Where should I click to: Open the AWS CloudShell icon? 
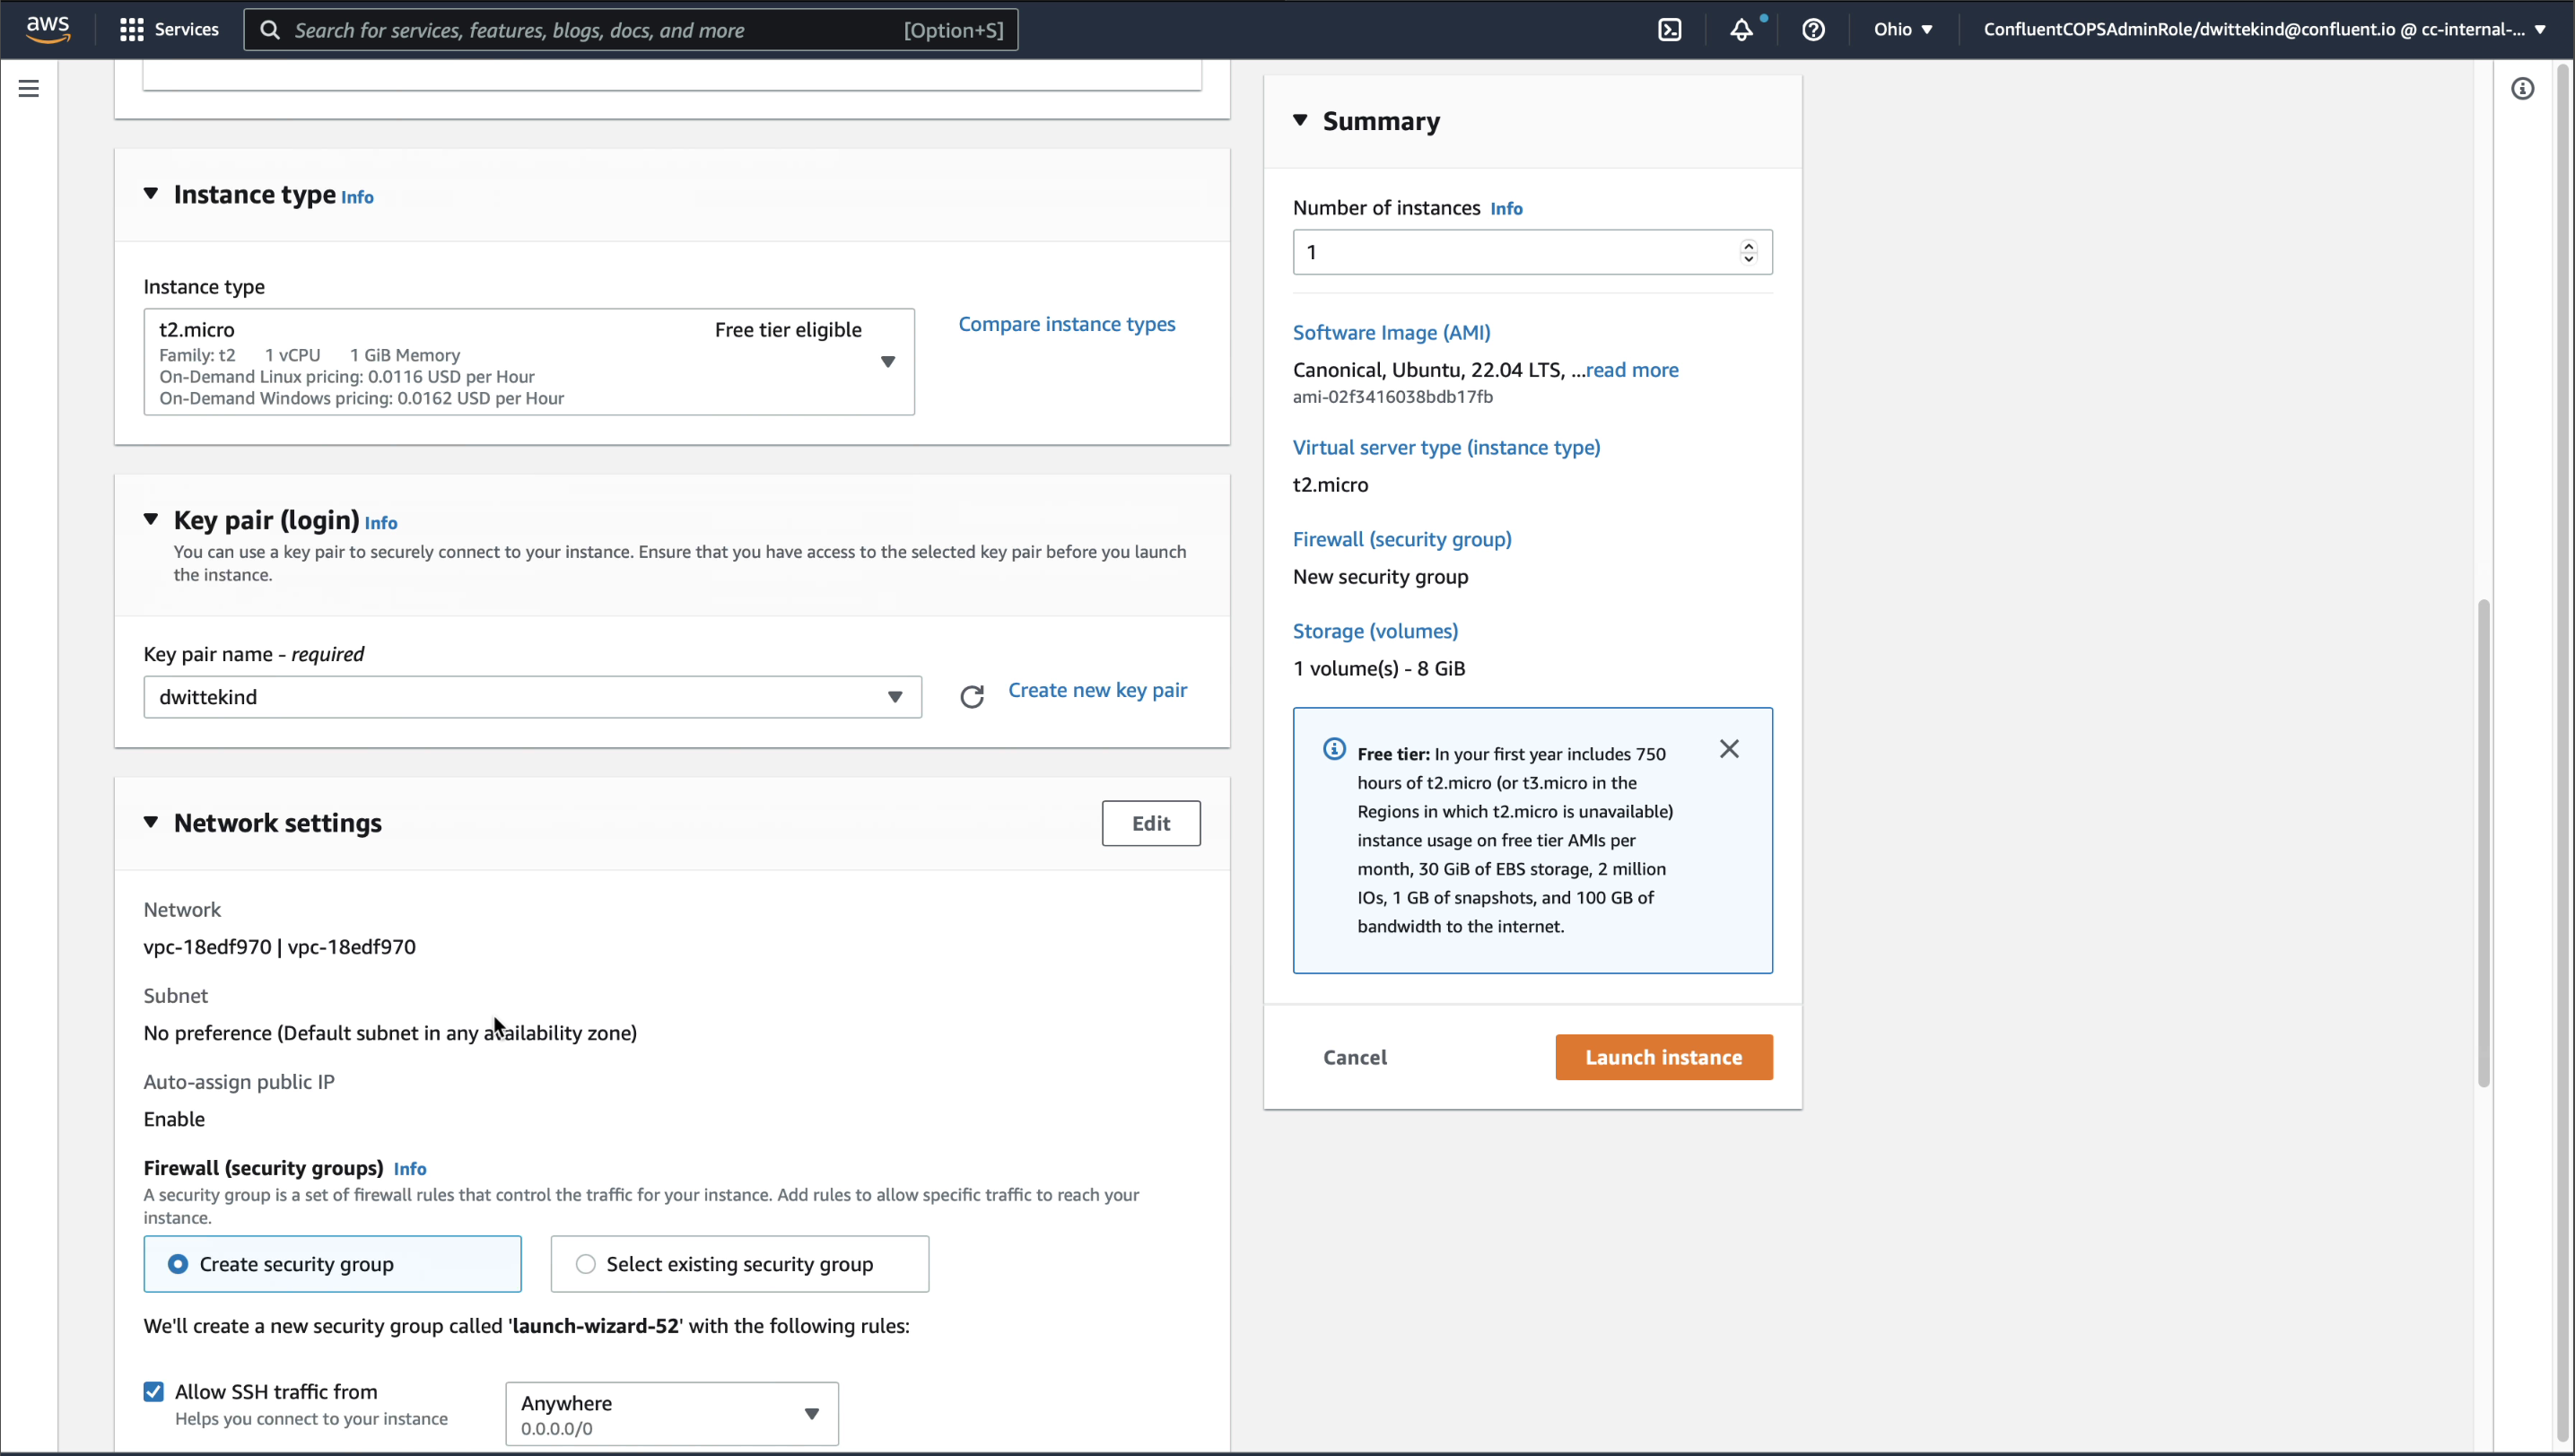point(1669,30)
